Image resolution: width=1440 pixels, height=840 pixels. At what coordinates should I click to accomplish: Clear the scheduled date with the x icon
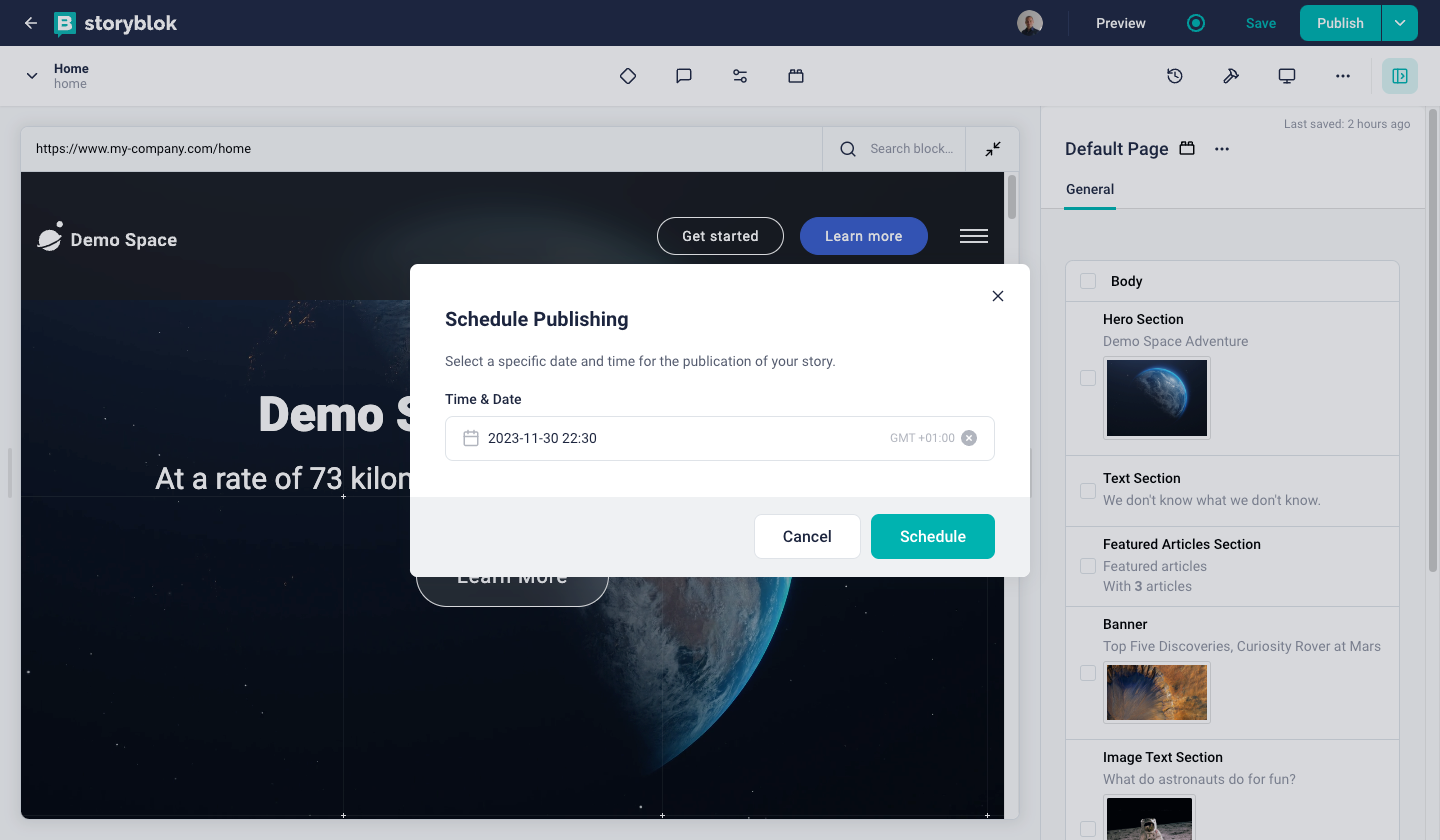969,438
